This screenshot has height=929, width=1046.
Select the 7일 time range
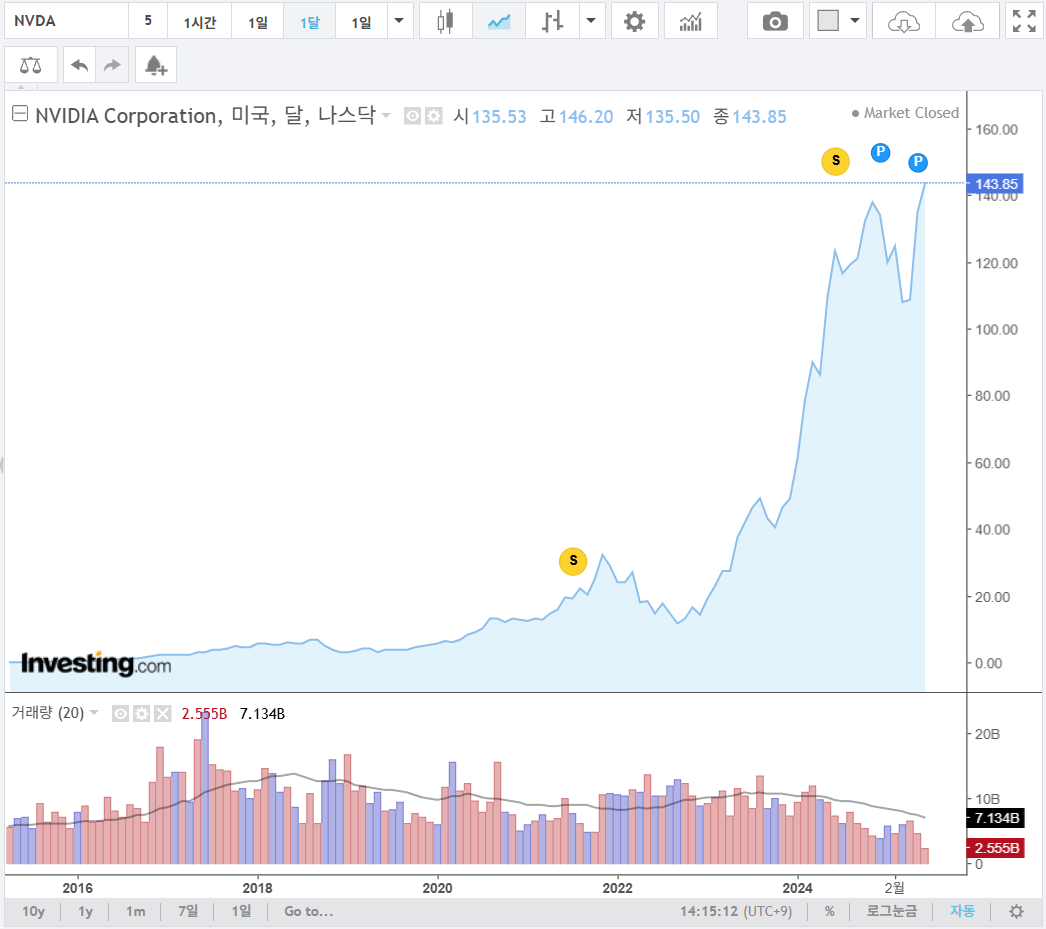pos(188,911)
